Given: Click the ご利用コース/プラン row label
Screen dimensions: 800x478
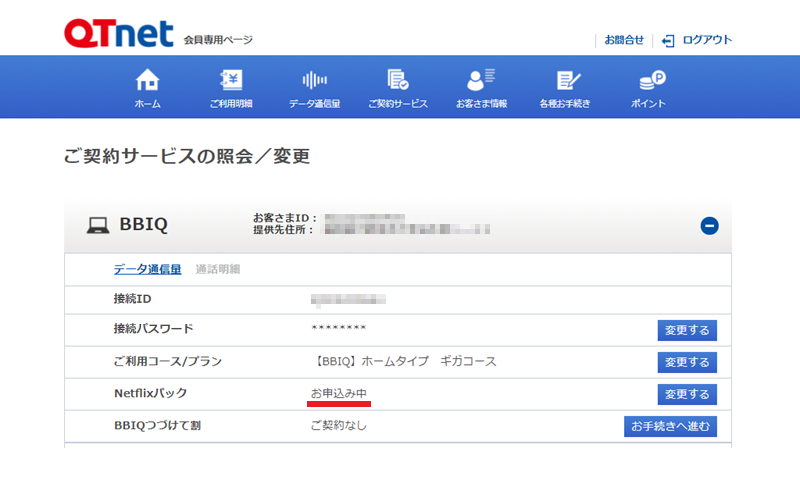Looking at the screenshot, I should (x=167, y=361).
